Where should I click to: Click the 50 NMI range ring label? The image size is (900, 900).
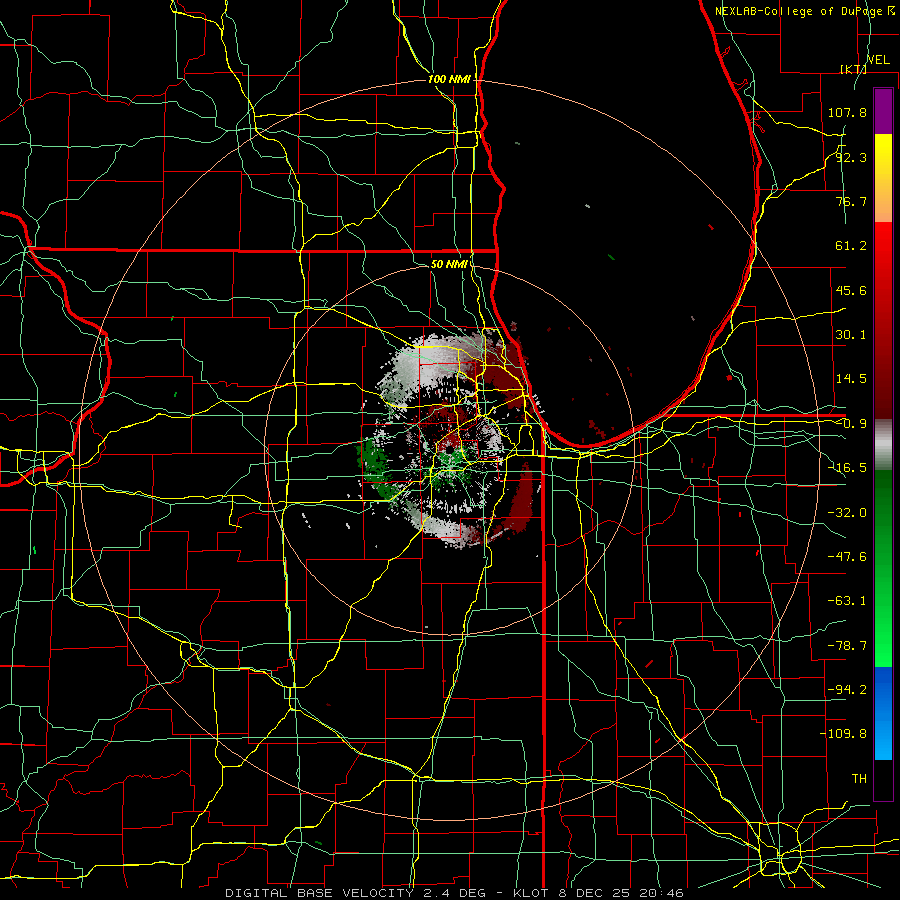coord(449,264)
